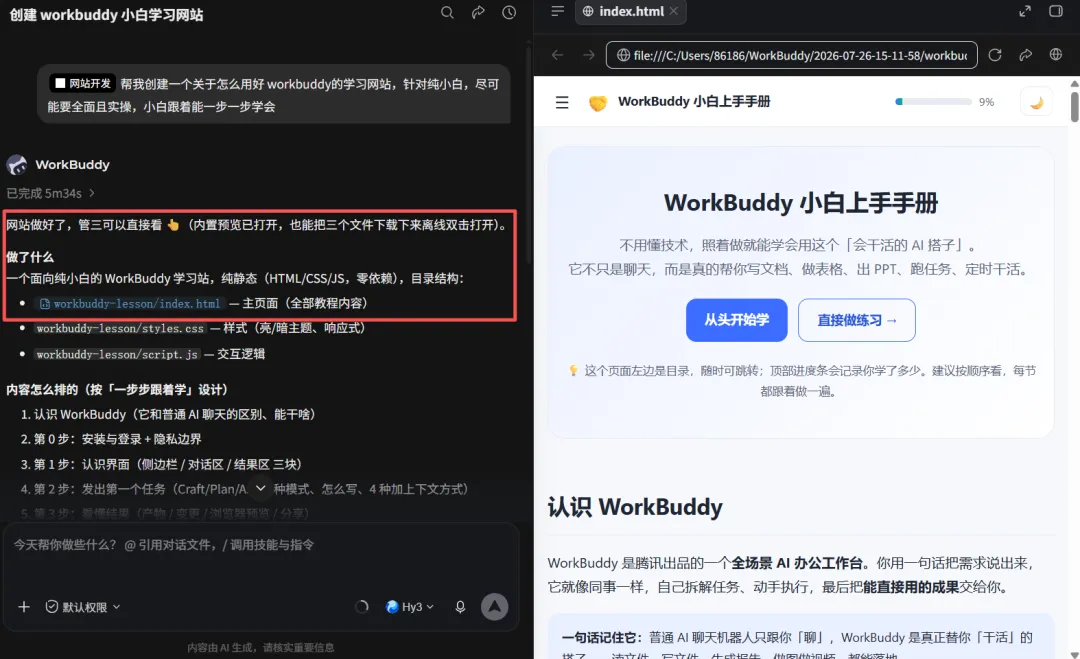1080x659 pixels.
Task: Switch to the index.html tab
Action: pyautogui.click(x=630, y=12)
